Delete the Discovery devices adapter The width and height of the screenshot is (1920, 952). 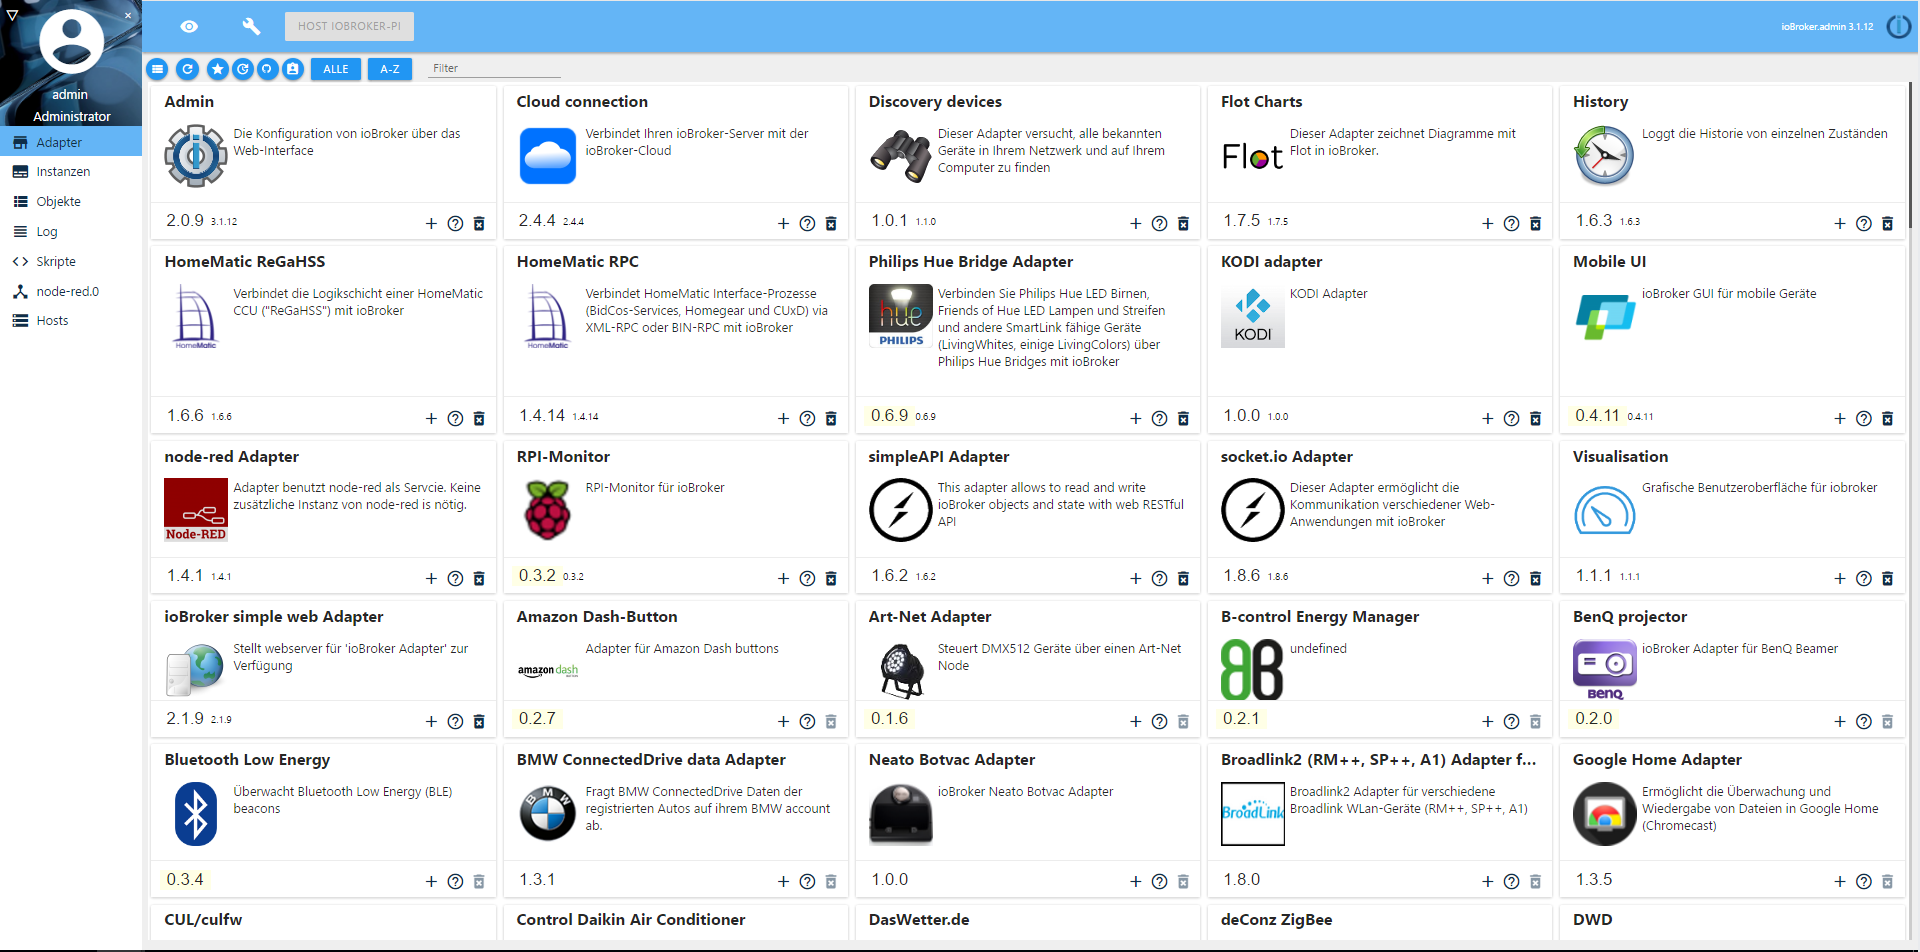[x=1183, y=223]
